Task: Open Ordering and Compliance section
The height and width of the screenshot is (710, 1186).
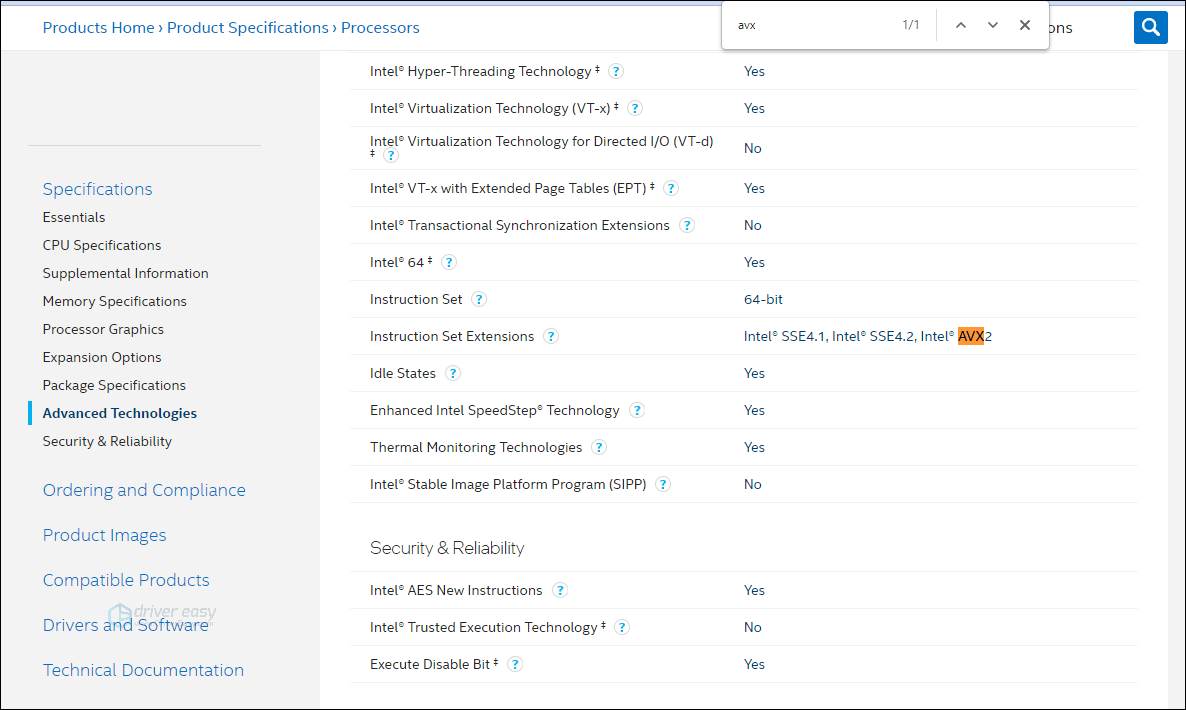Action: (144, 490)
